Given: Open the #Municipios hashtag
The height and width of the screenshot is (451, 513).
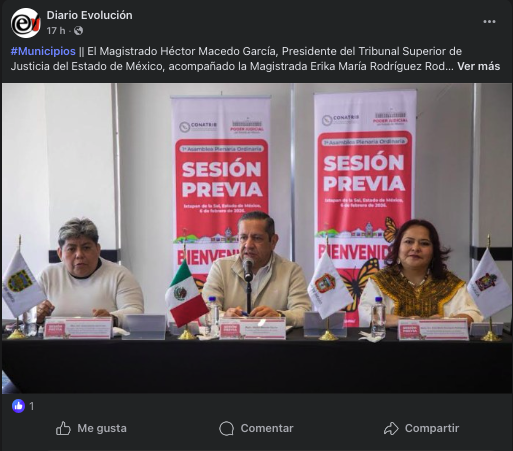Looking at the screenshot, I should 43,51.
